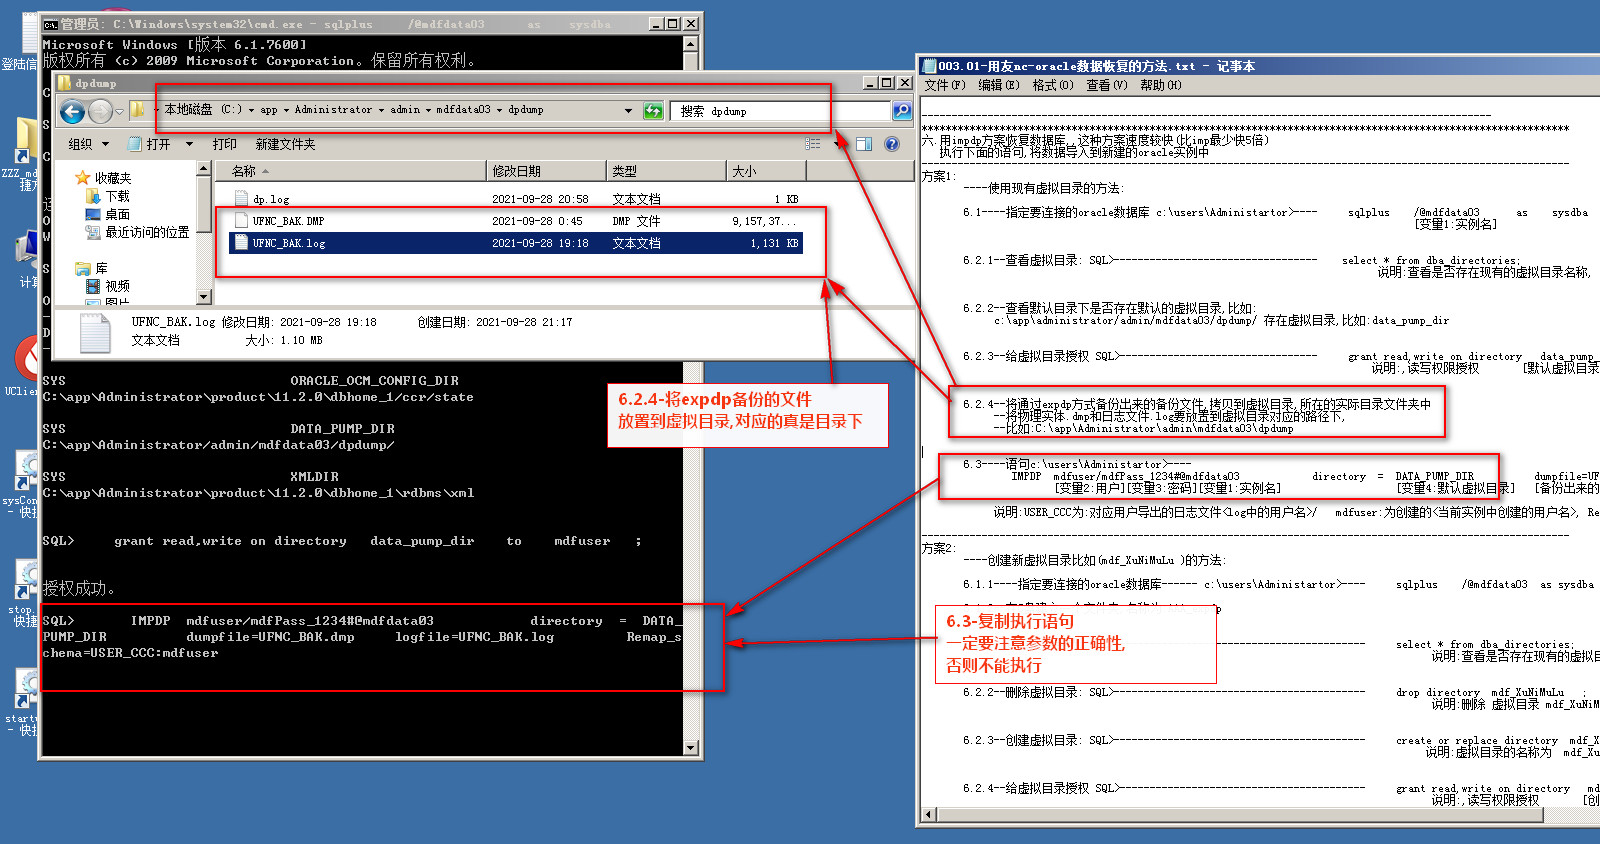Screen dimensions: 1600x844
Task: Click the 新建文件夹 button
Action: pyautogui.click(x=285, y=144)
